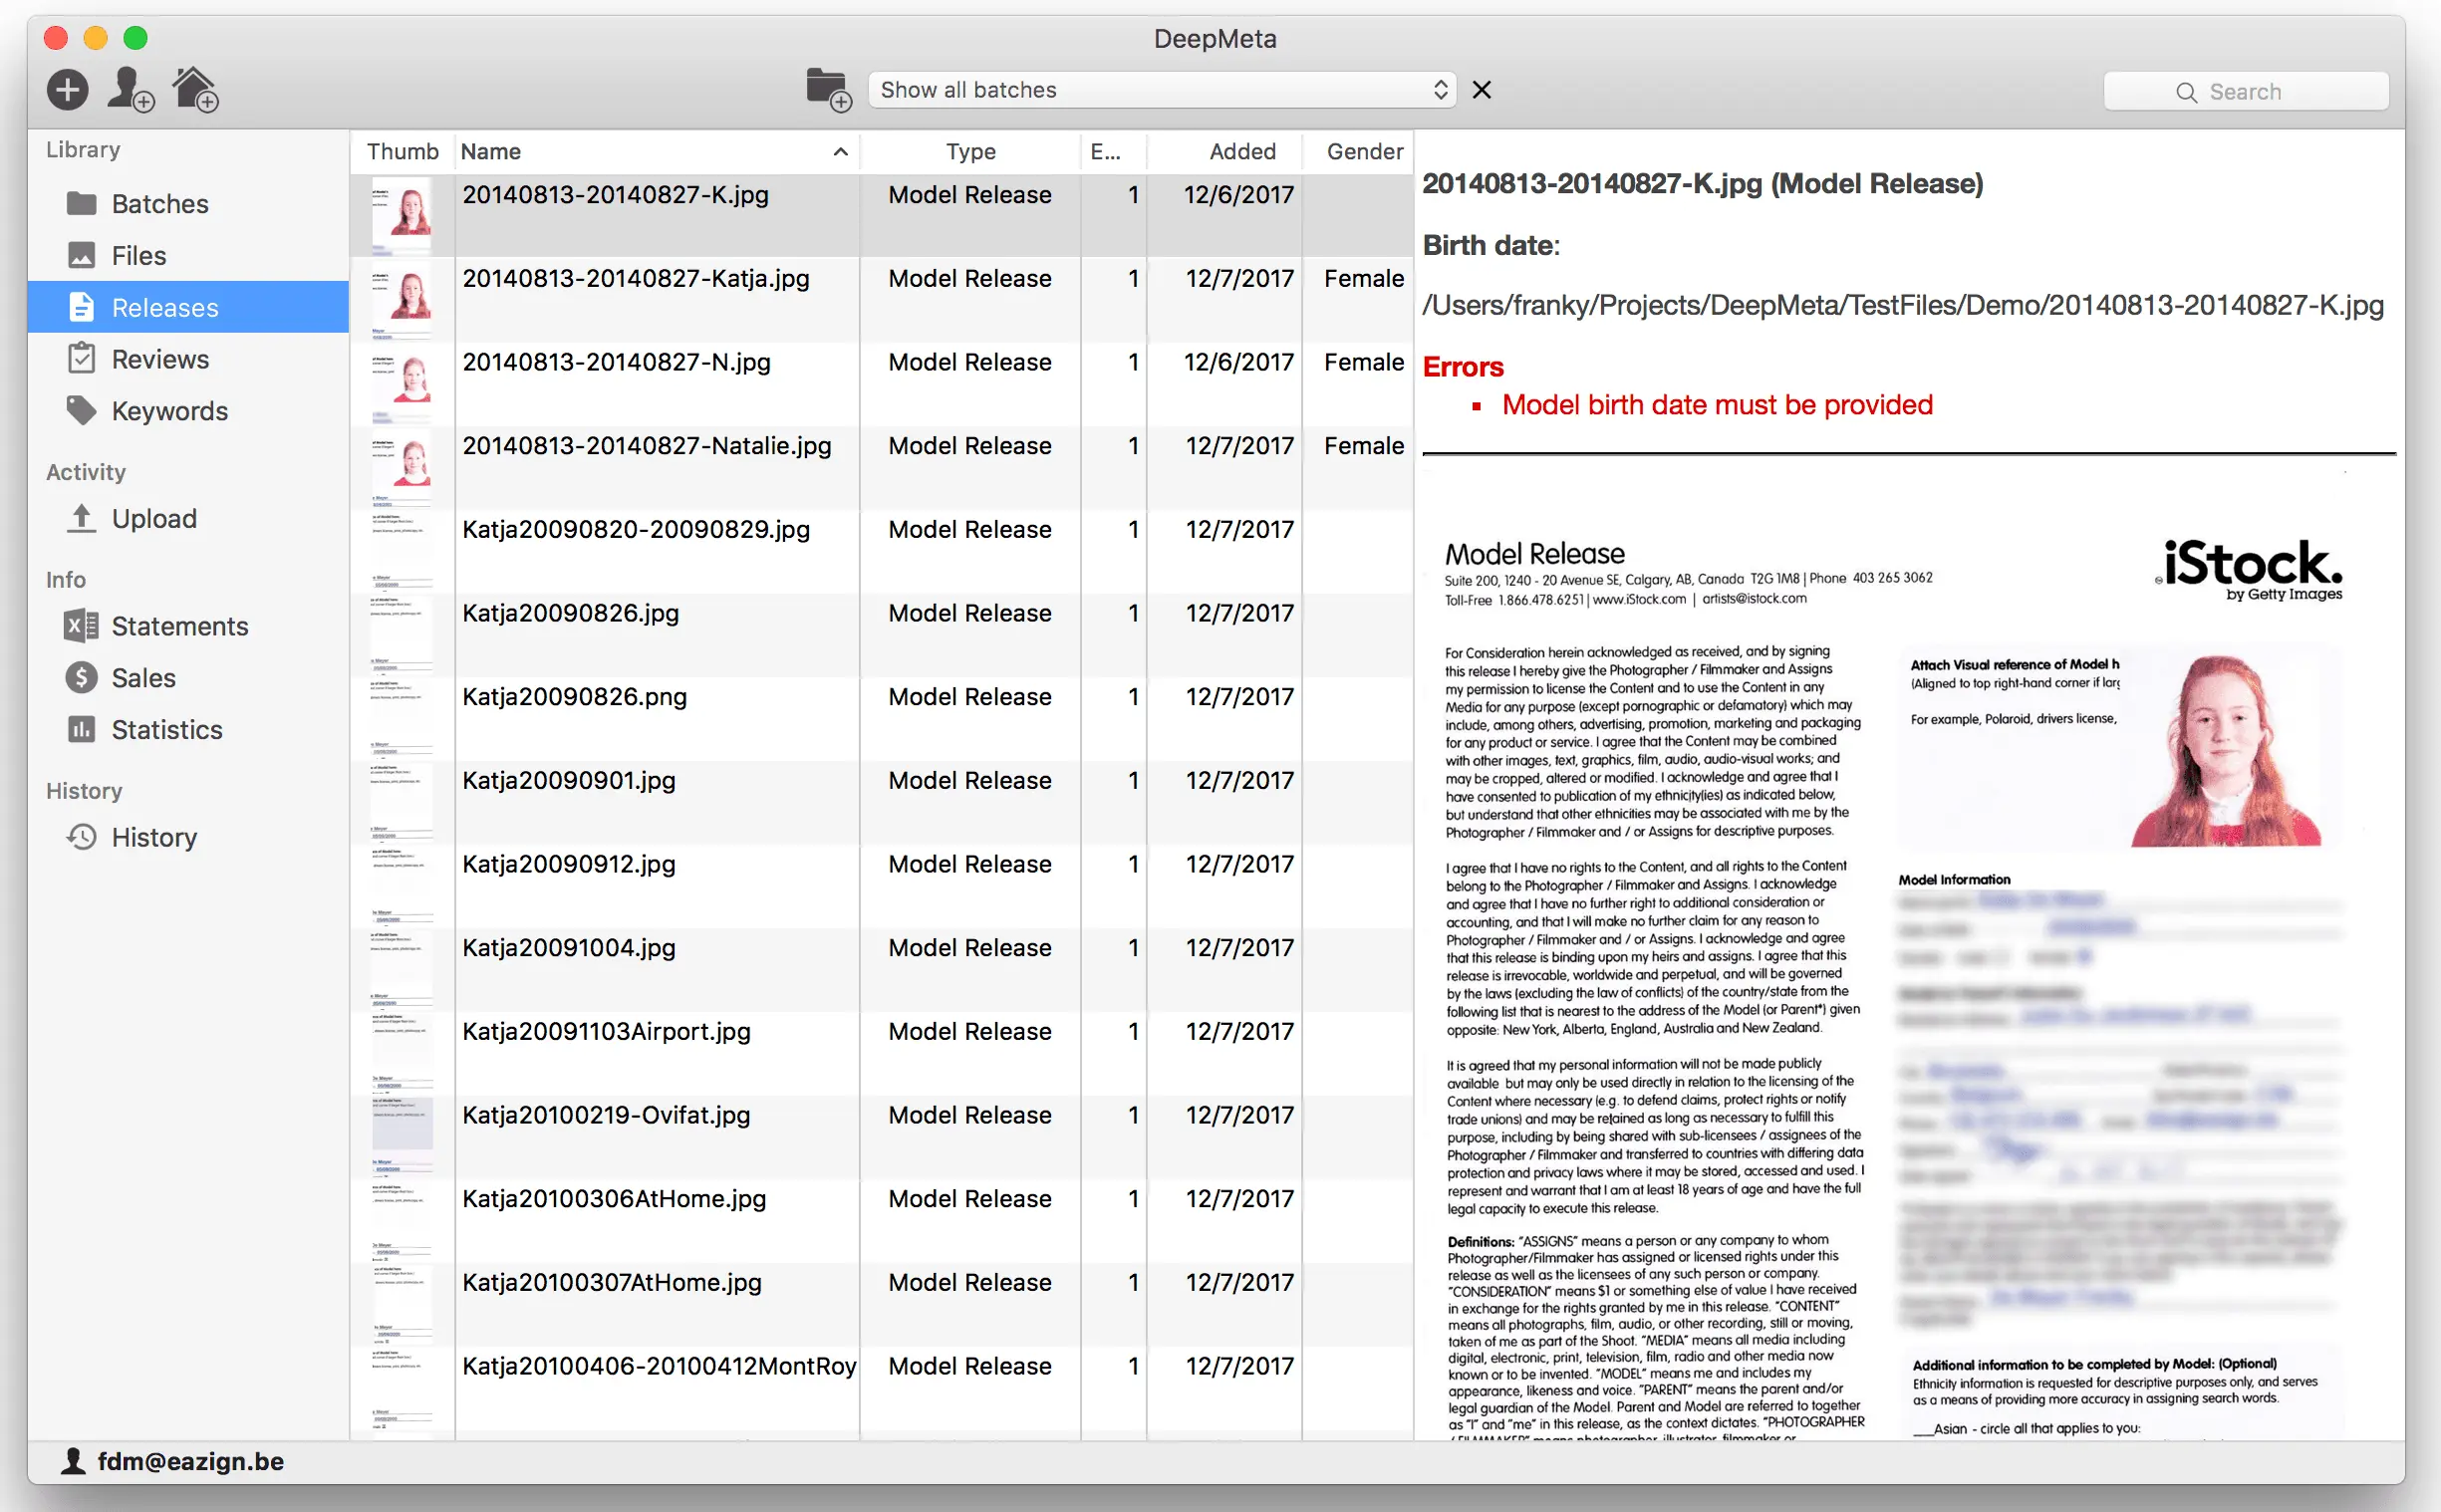
Task: Select row Katja20090826.jpg
Action: 881,635
